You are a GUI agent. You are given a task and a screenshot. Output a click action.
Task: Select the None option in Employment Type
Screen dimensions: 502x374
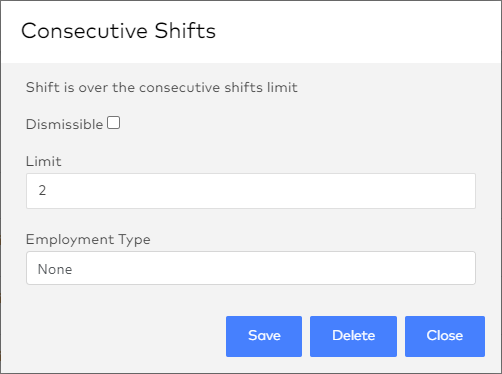pyautogui.click(x=55, y=269)
